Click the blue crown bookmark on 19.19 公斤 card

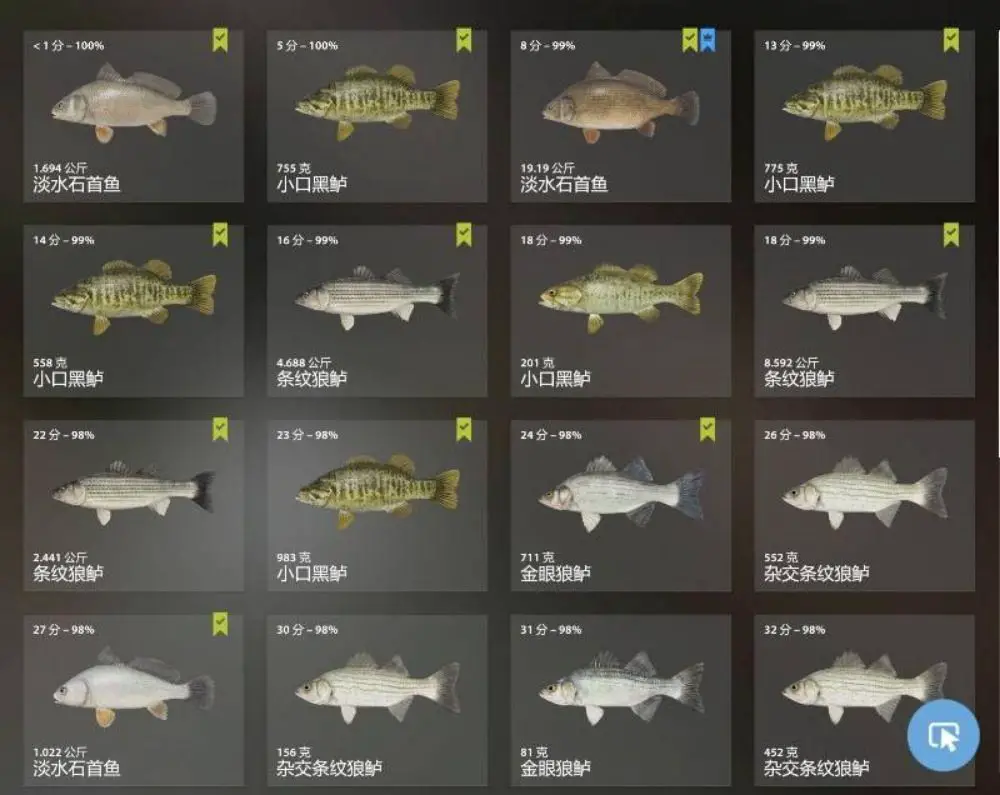(x=707, y=40)
